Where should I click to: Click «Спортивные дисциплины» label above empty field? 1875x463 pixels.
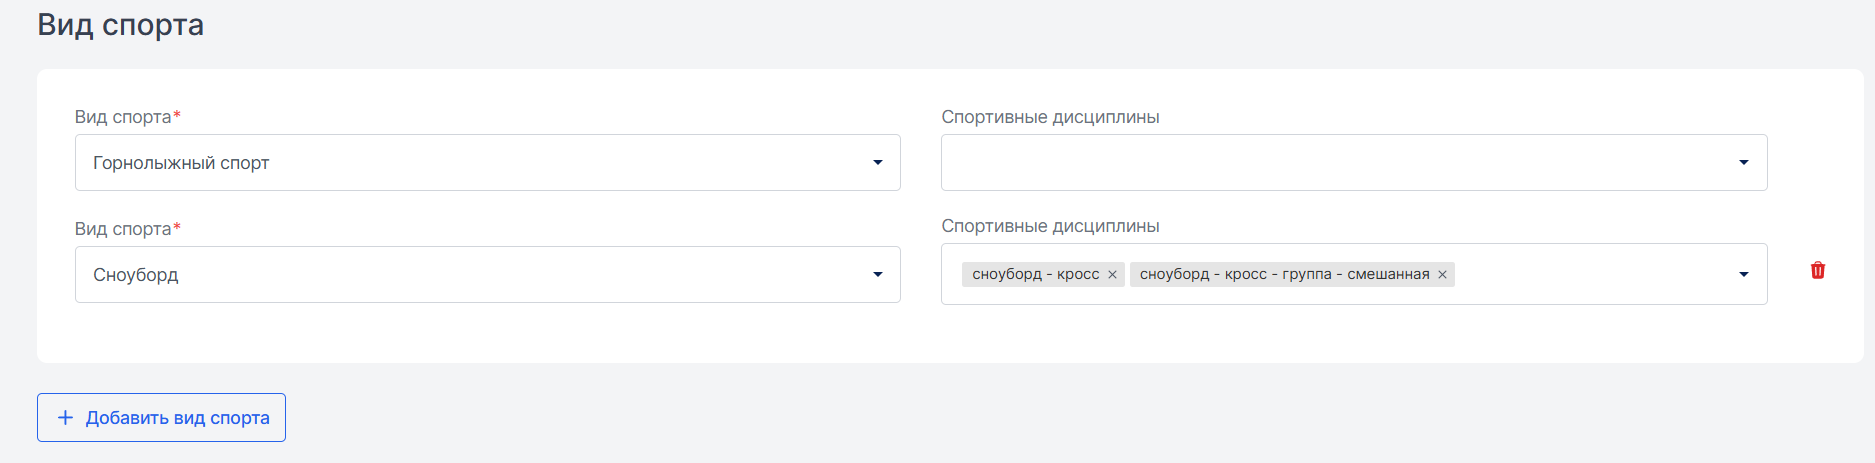(1050, 117)
